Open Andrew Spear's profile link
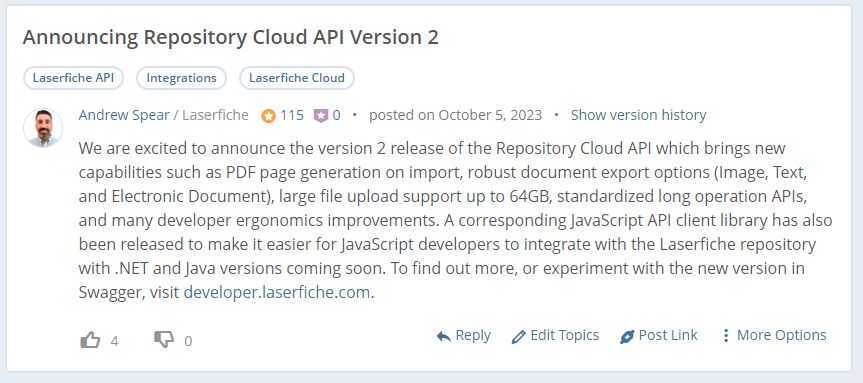This screenshot has height=383, width=863. [x=124, y=115]
